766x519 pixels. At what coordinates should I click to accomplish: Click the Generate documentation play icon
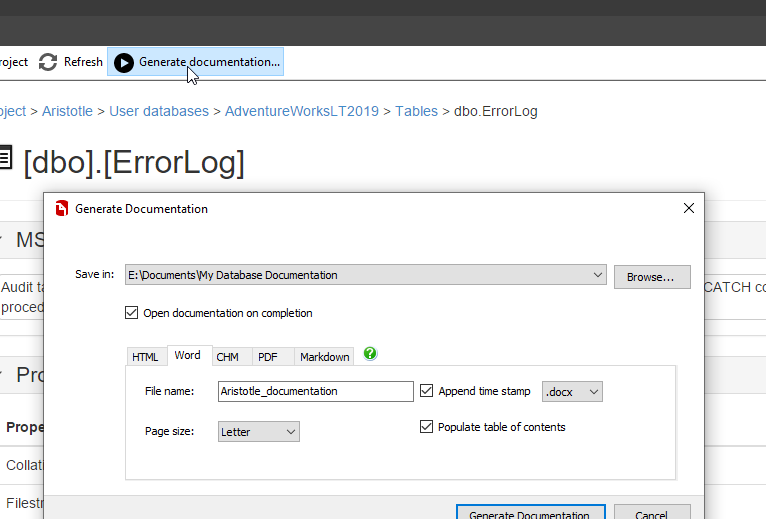(123, 62)
